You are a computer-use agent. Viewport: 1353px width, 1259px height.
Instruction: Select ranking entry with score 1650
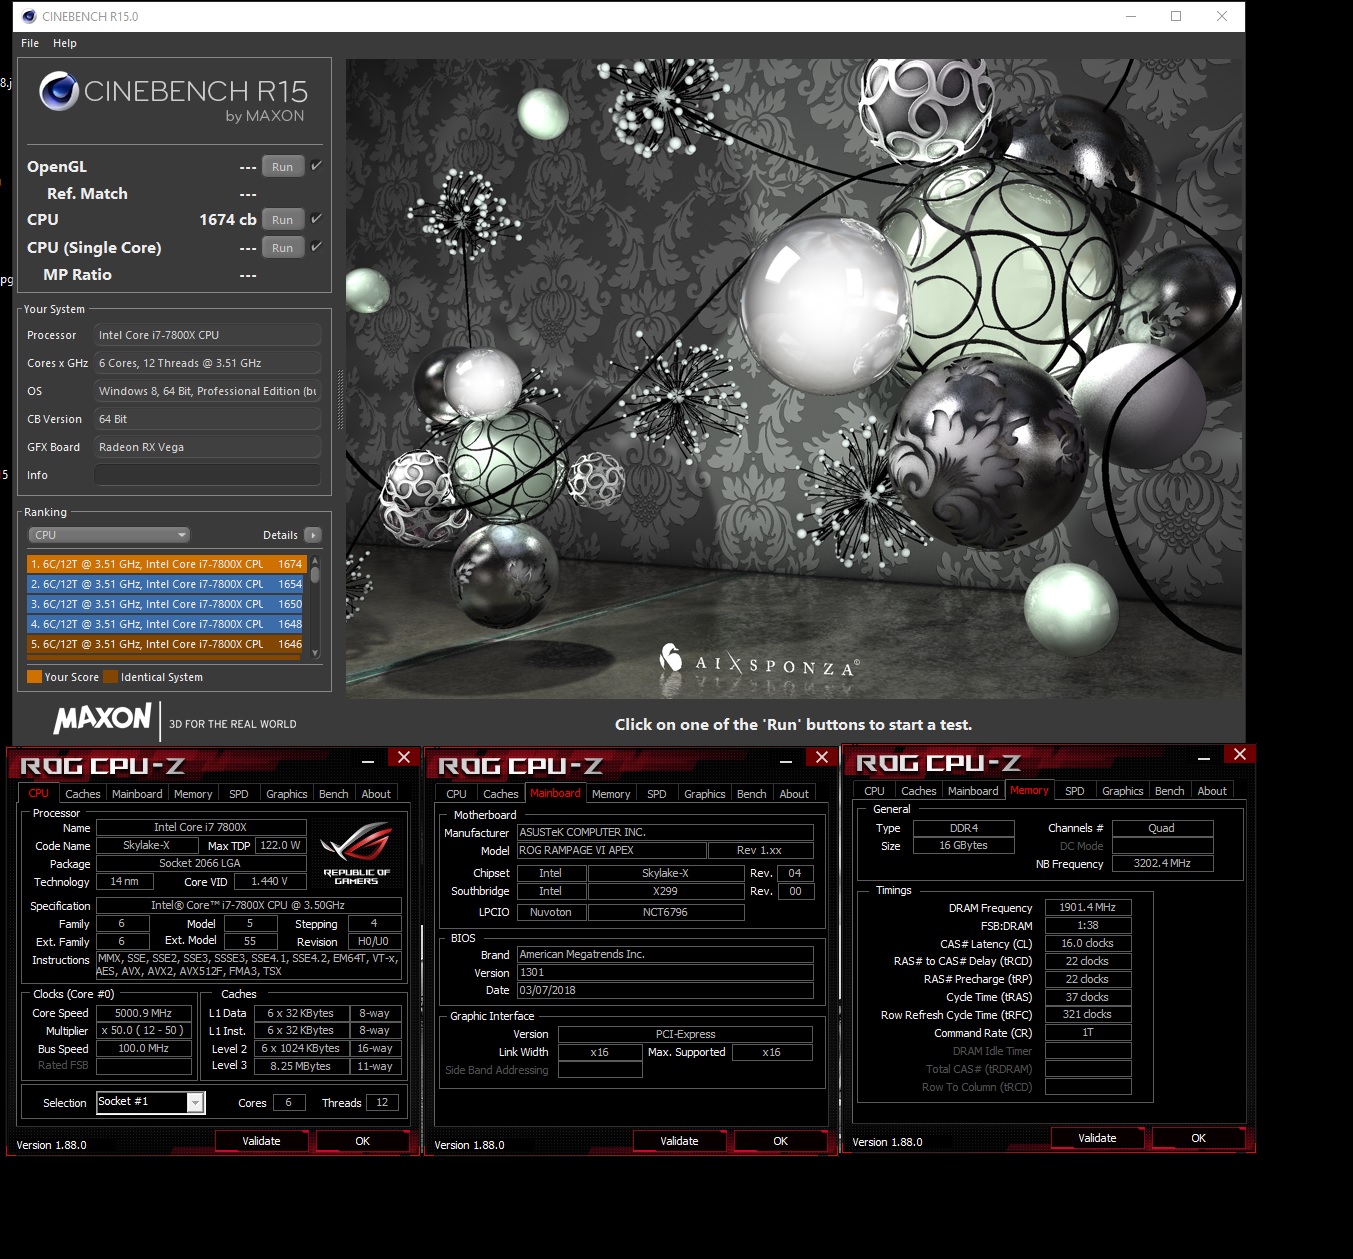(166, 604)
